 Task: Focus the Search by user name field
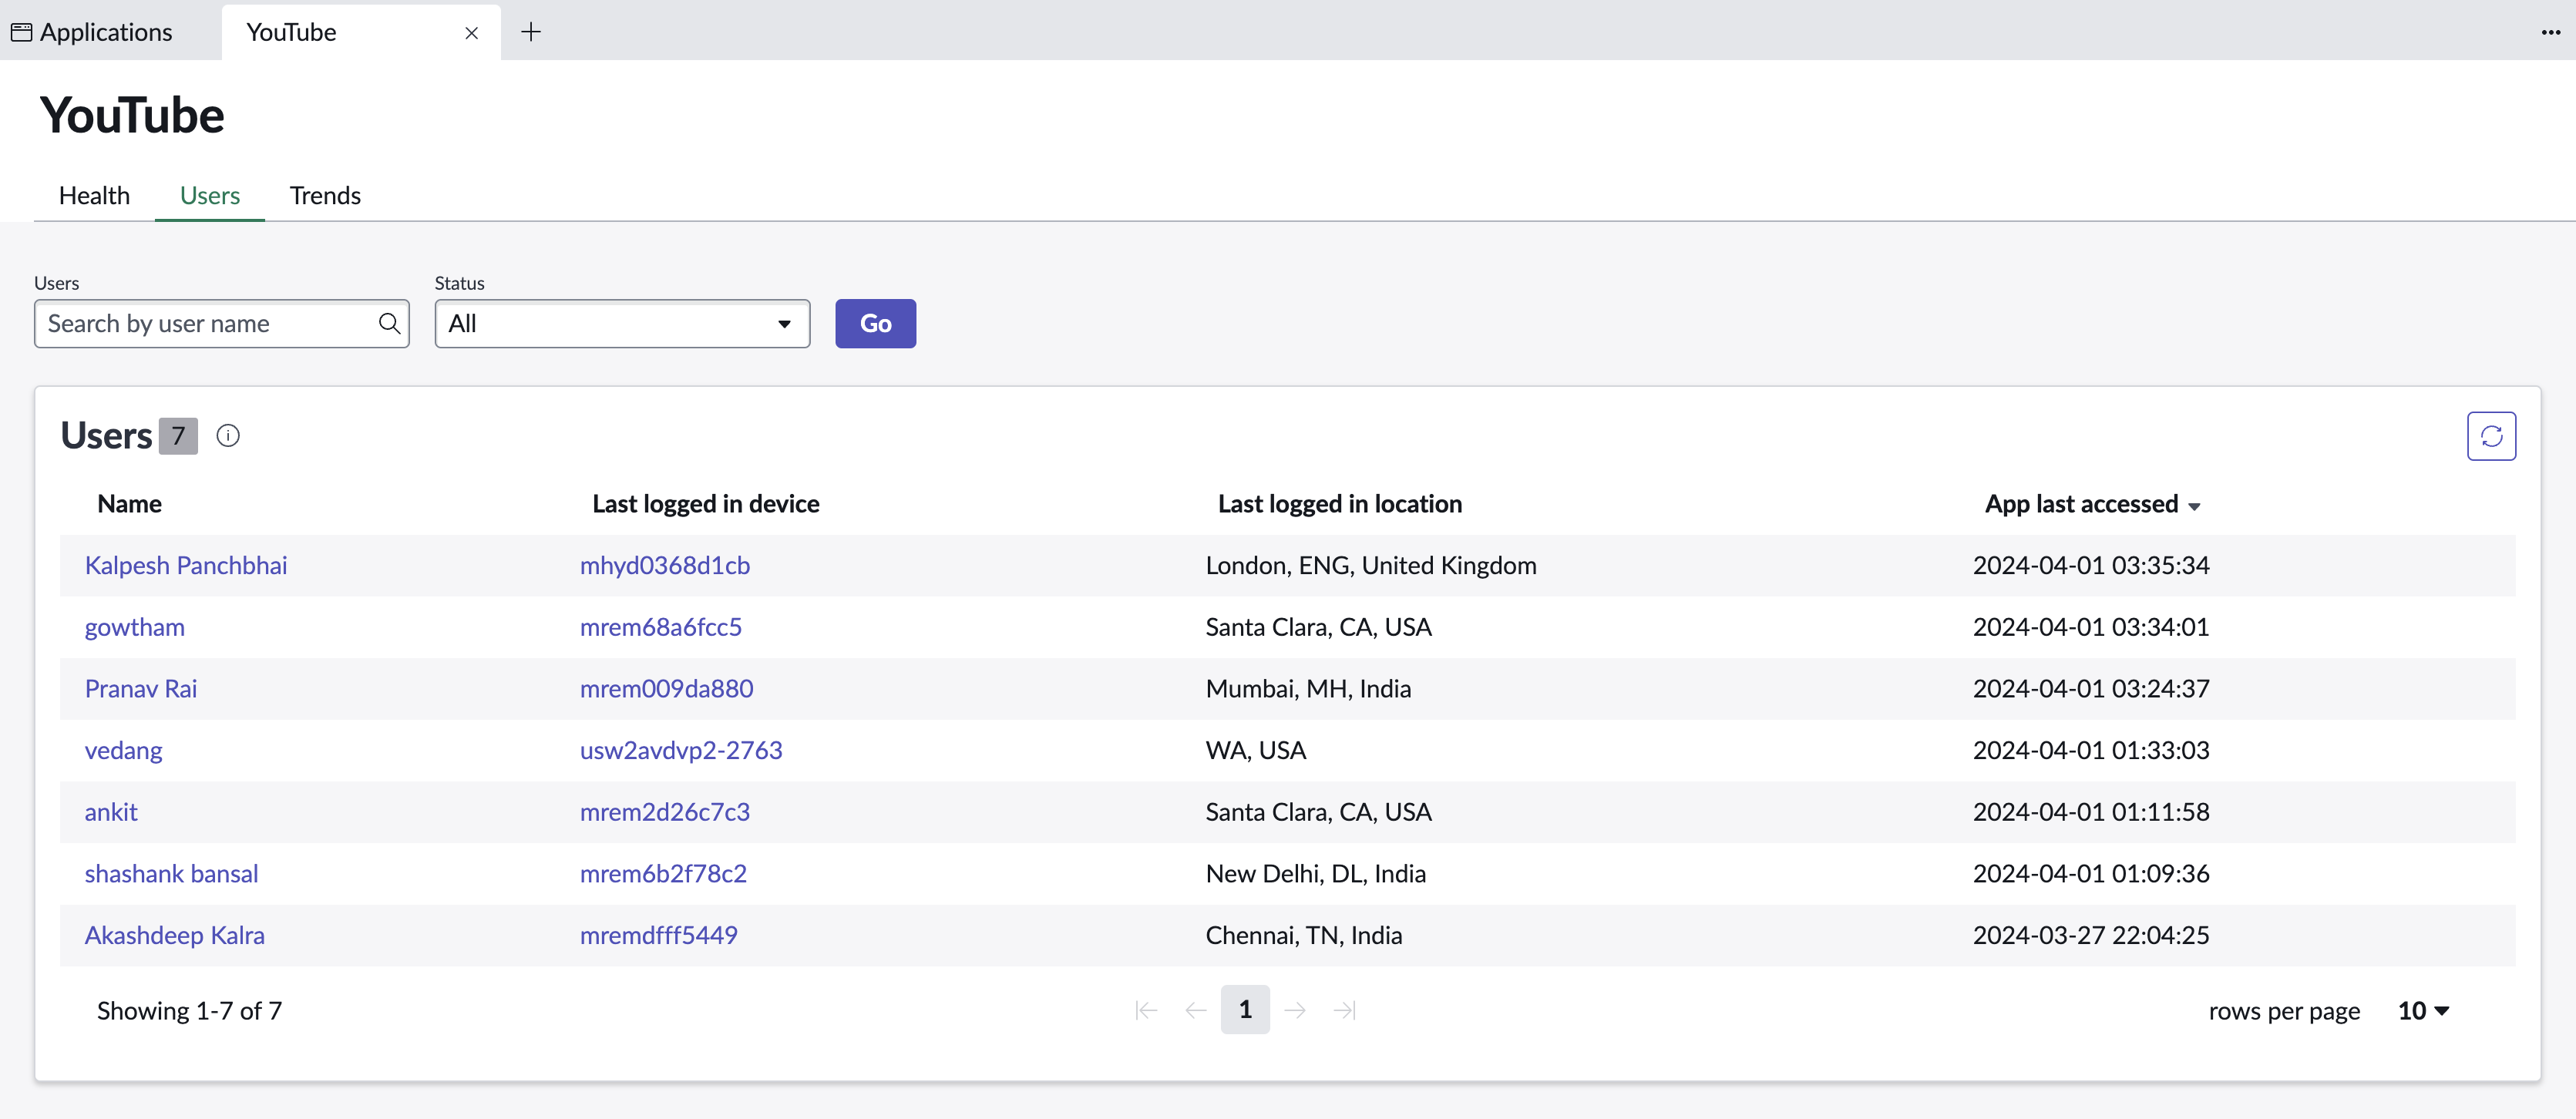tap(222, 324)
